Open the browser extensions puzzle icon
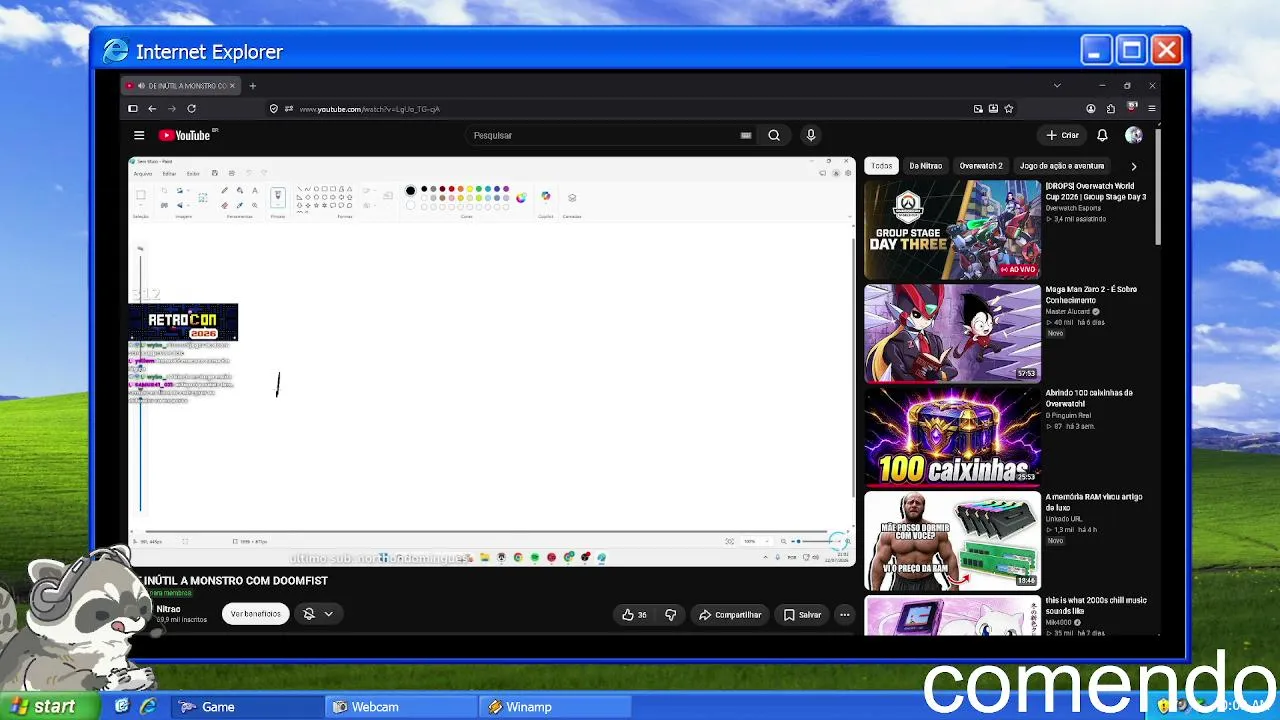Viewport: 1280px width, 720px height. coord(1111,109)
